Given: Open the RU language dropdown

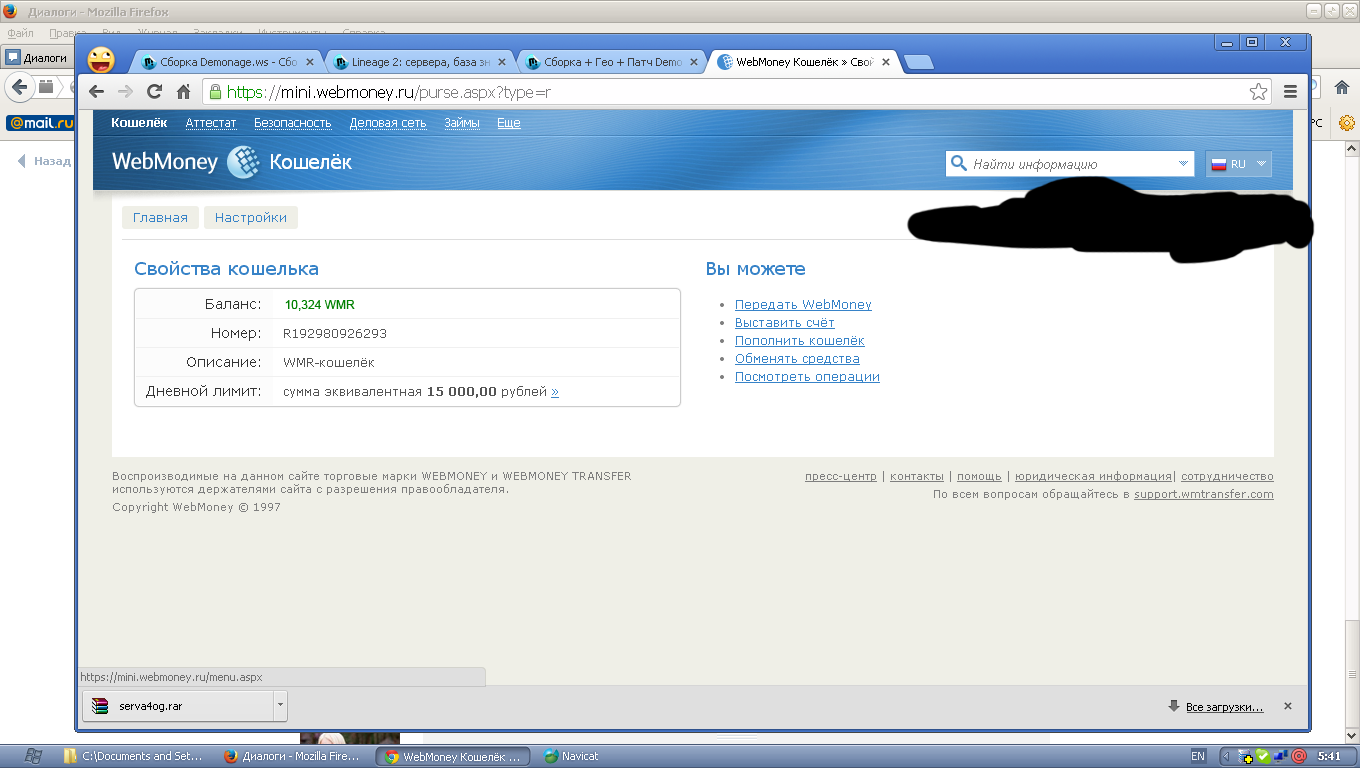Looking at the screenshot, I should [1239, 164].
